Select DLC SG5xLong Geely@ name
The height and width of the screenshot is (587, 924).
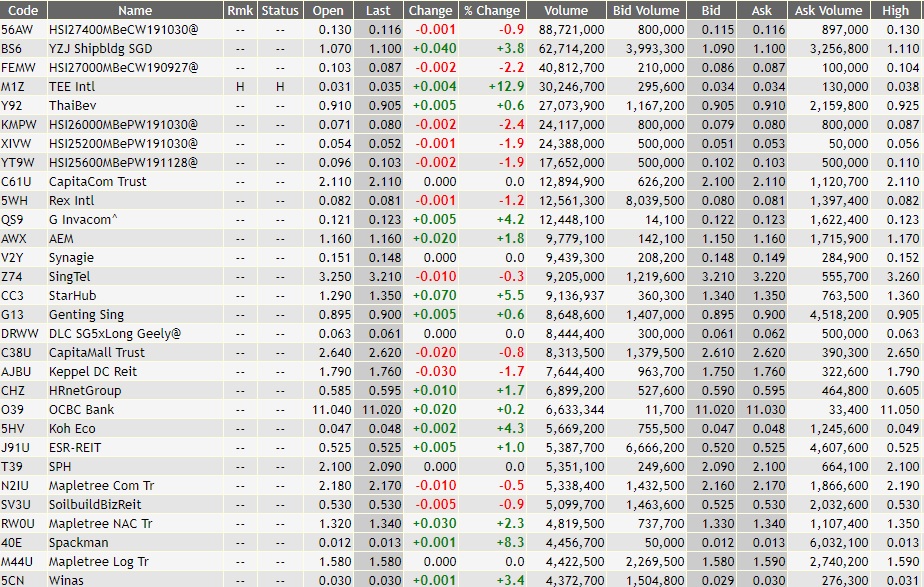pyautogui.click(x=115, y=334)
